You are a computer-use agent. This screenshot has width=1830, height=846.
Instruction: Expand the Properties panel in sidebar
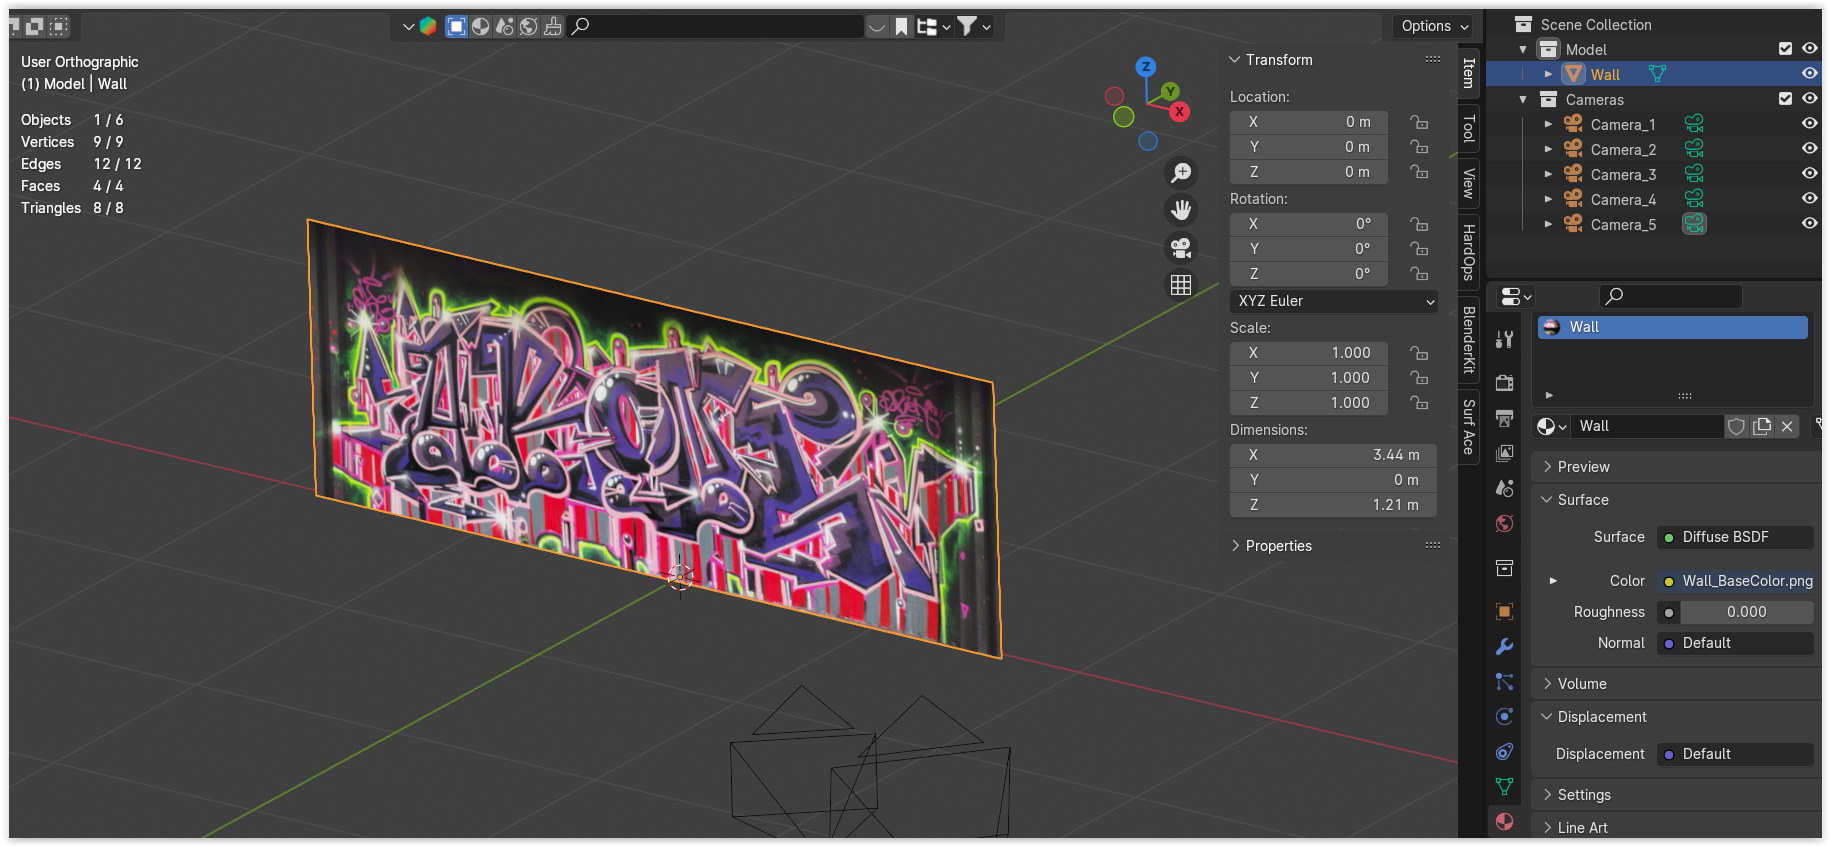1235,546
